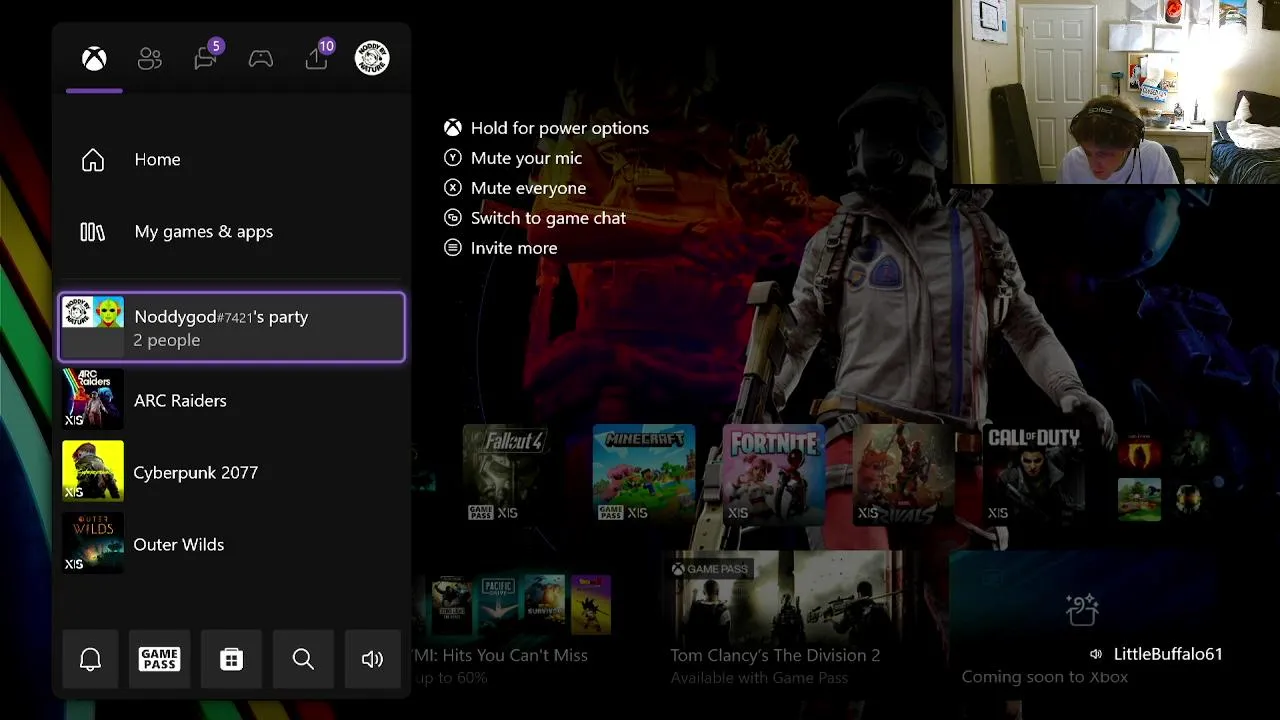Click the X button Mute everyone hint
The height and width of the screenshot is (720, 1280).
click(x=515, y=188)
